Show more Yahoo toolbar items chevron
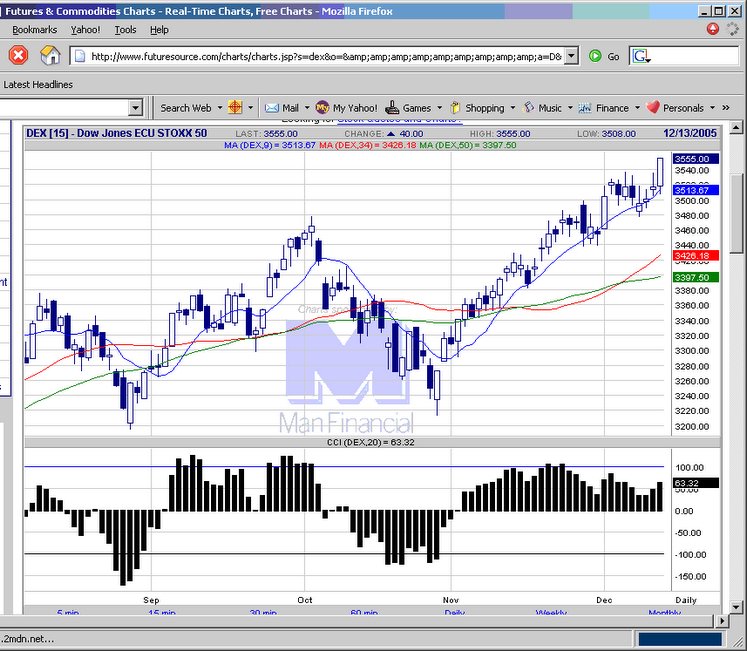 (726, 108)
